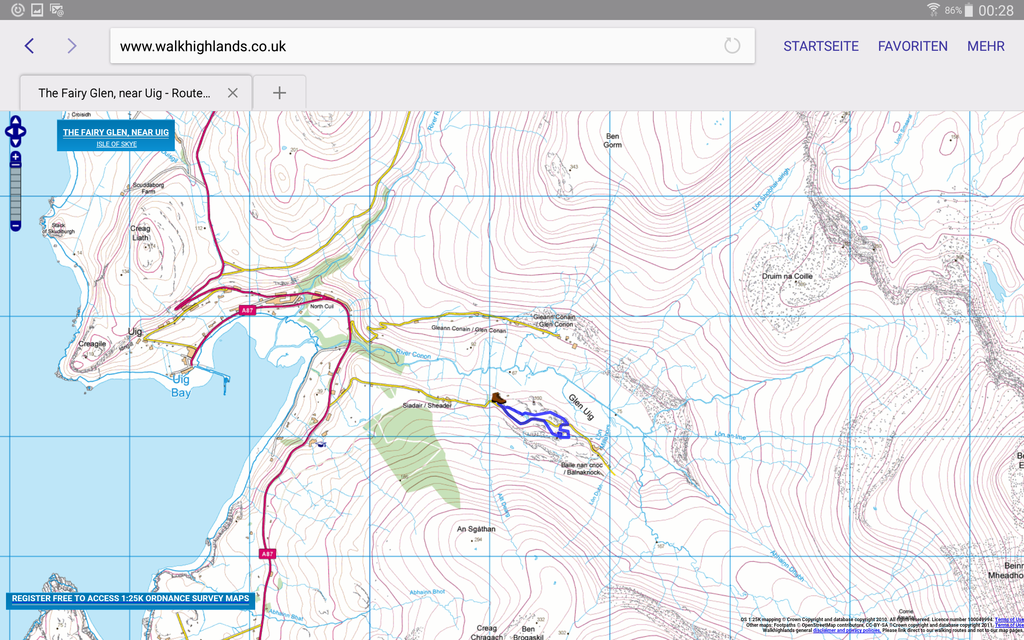Click the 'Creag Liath' map label
Image resolution: width=1024 pixels, height=640 pixels.
(x=140, y=233)
